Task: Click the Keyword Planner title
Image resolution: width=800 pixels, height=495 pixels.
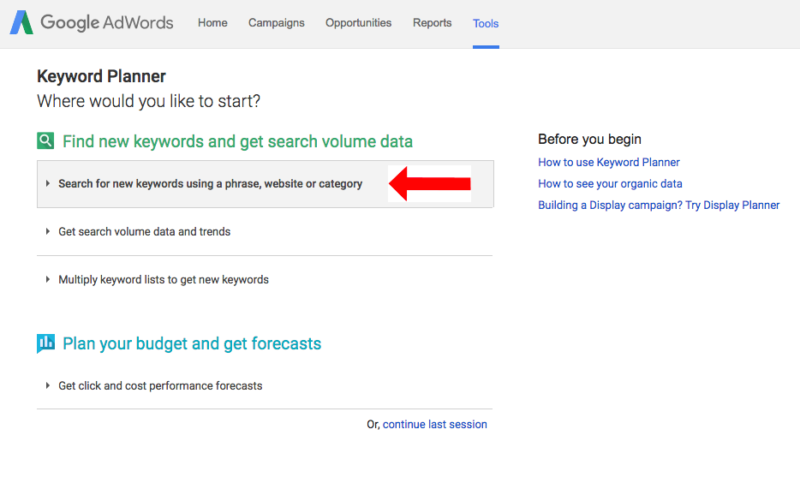Action: pyautogui.click(x=101, y=76)
